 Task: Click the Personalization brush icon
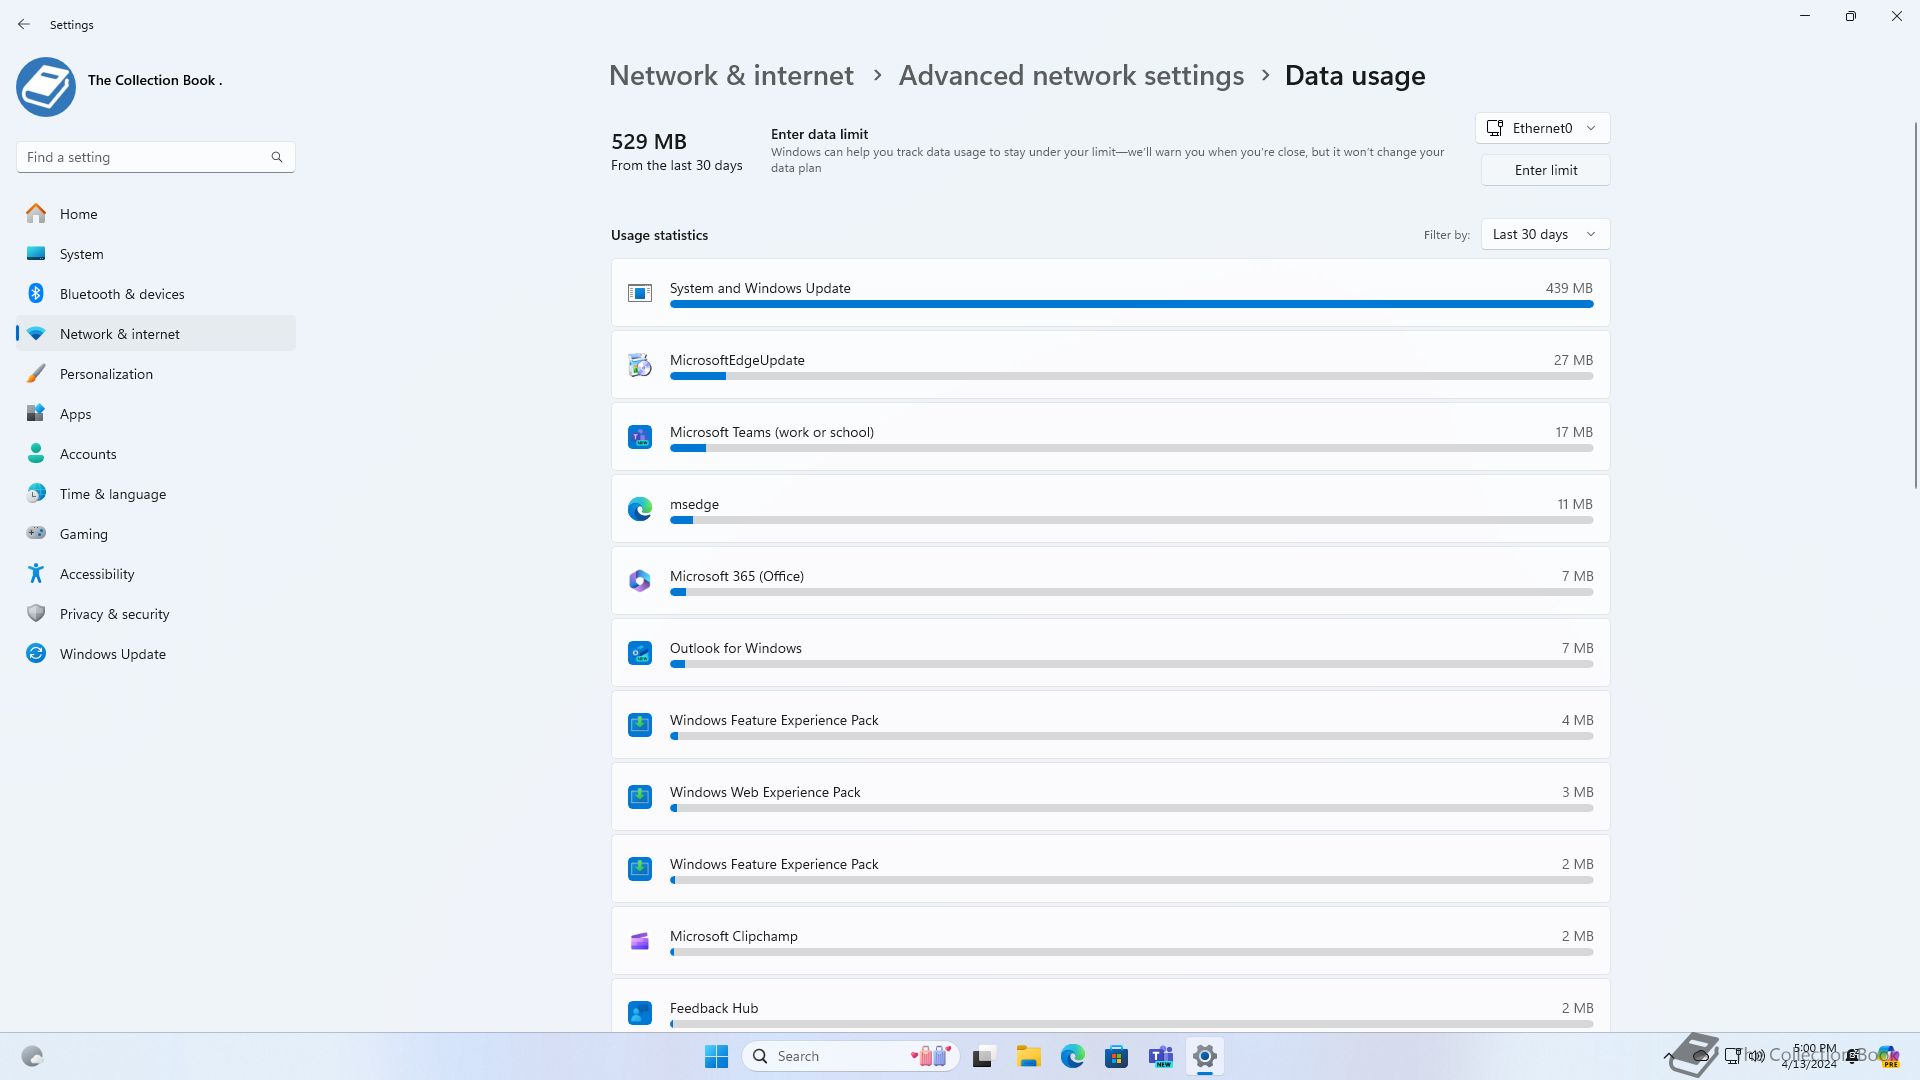click(36, 373)
